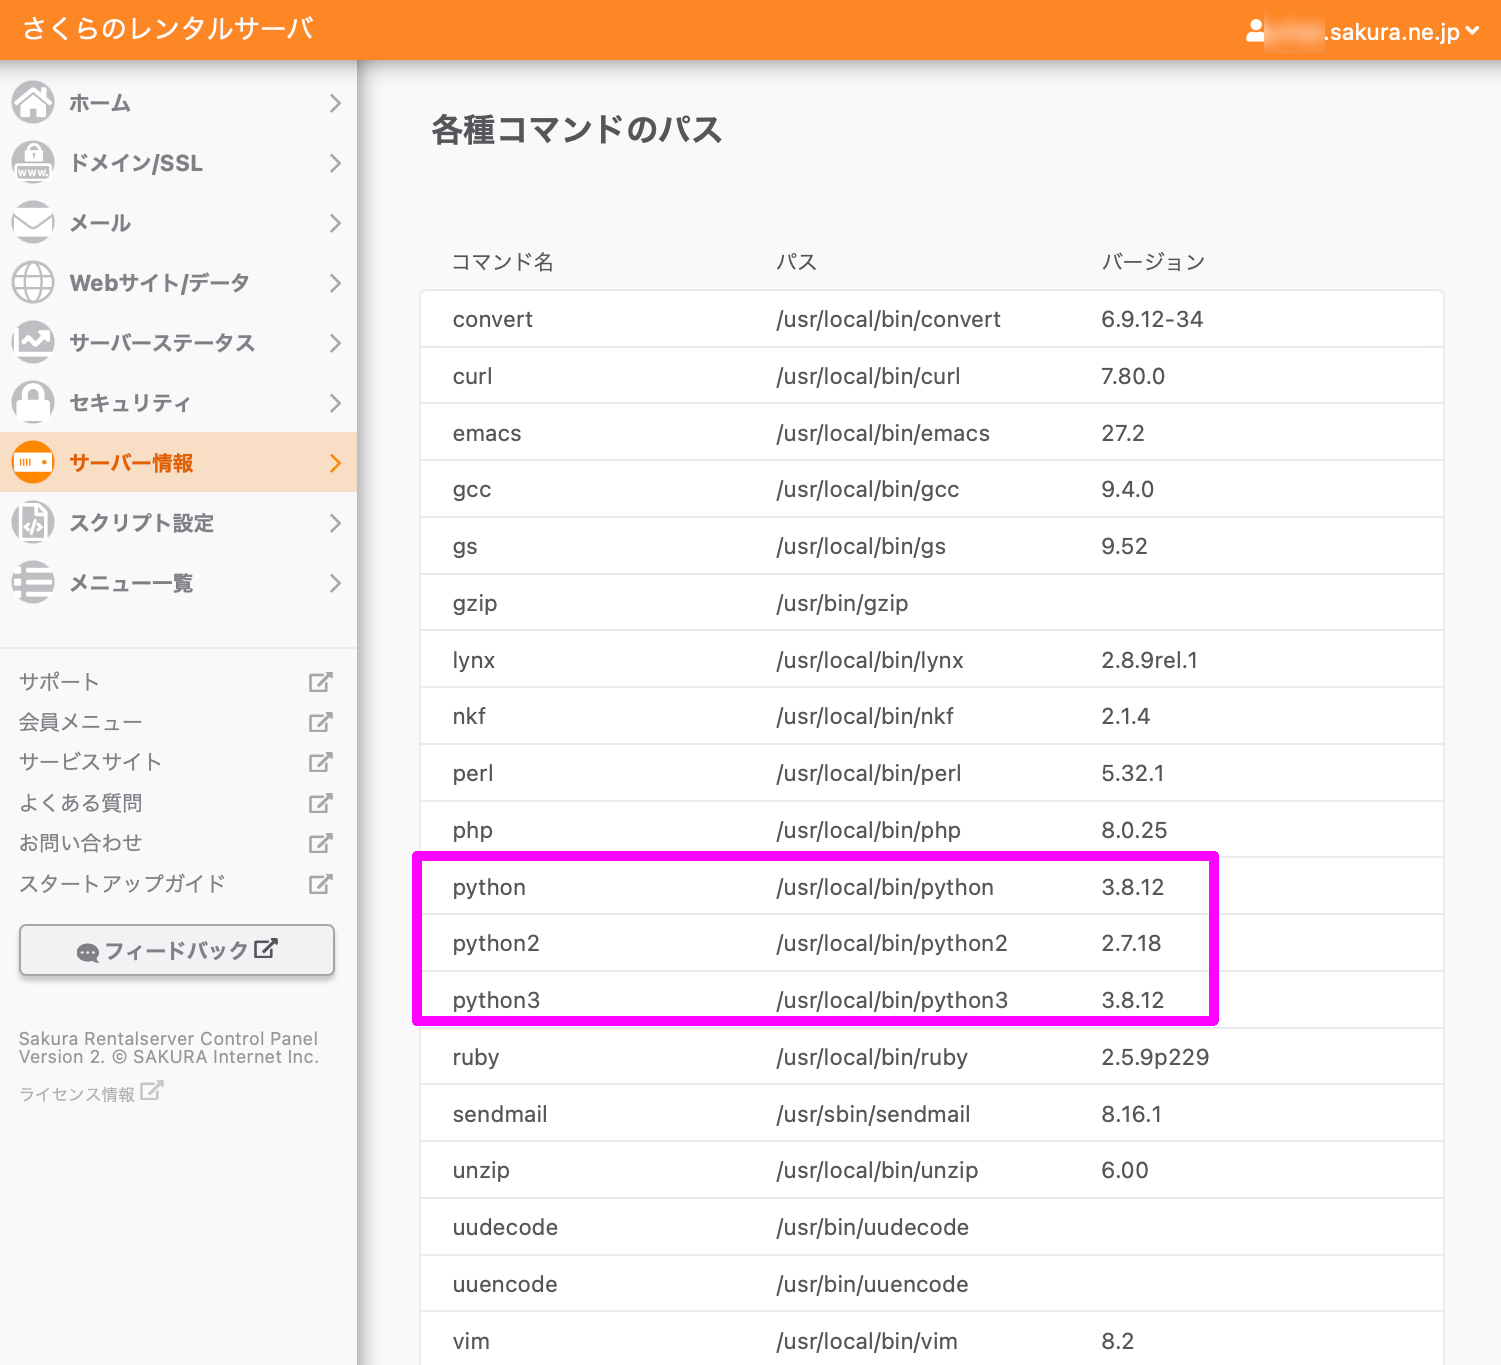Image resolution: width=1501 pixels, height=1365 pixels.
Task: Click the globe icon for Webサイト/データ
Action: (33, 282)
